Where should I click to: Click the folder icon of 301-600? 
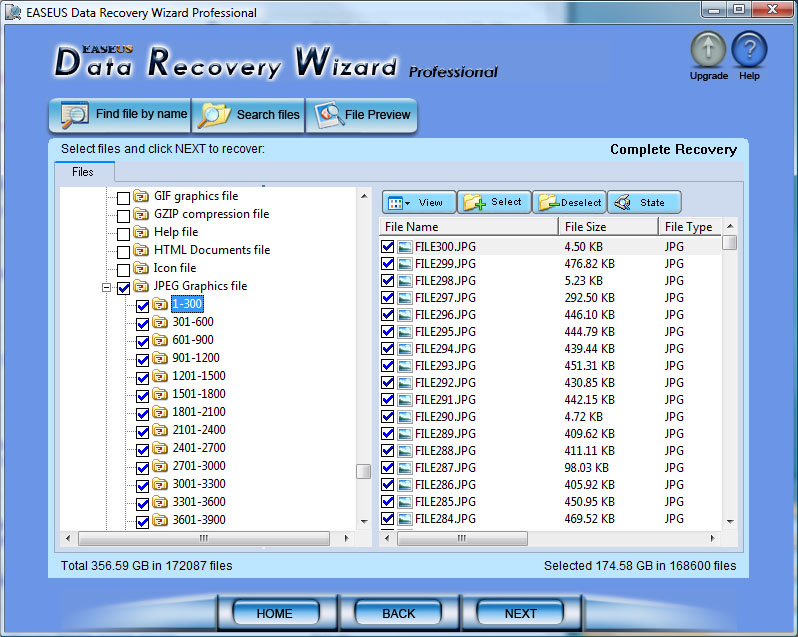(x=160, y=322)
